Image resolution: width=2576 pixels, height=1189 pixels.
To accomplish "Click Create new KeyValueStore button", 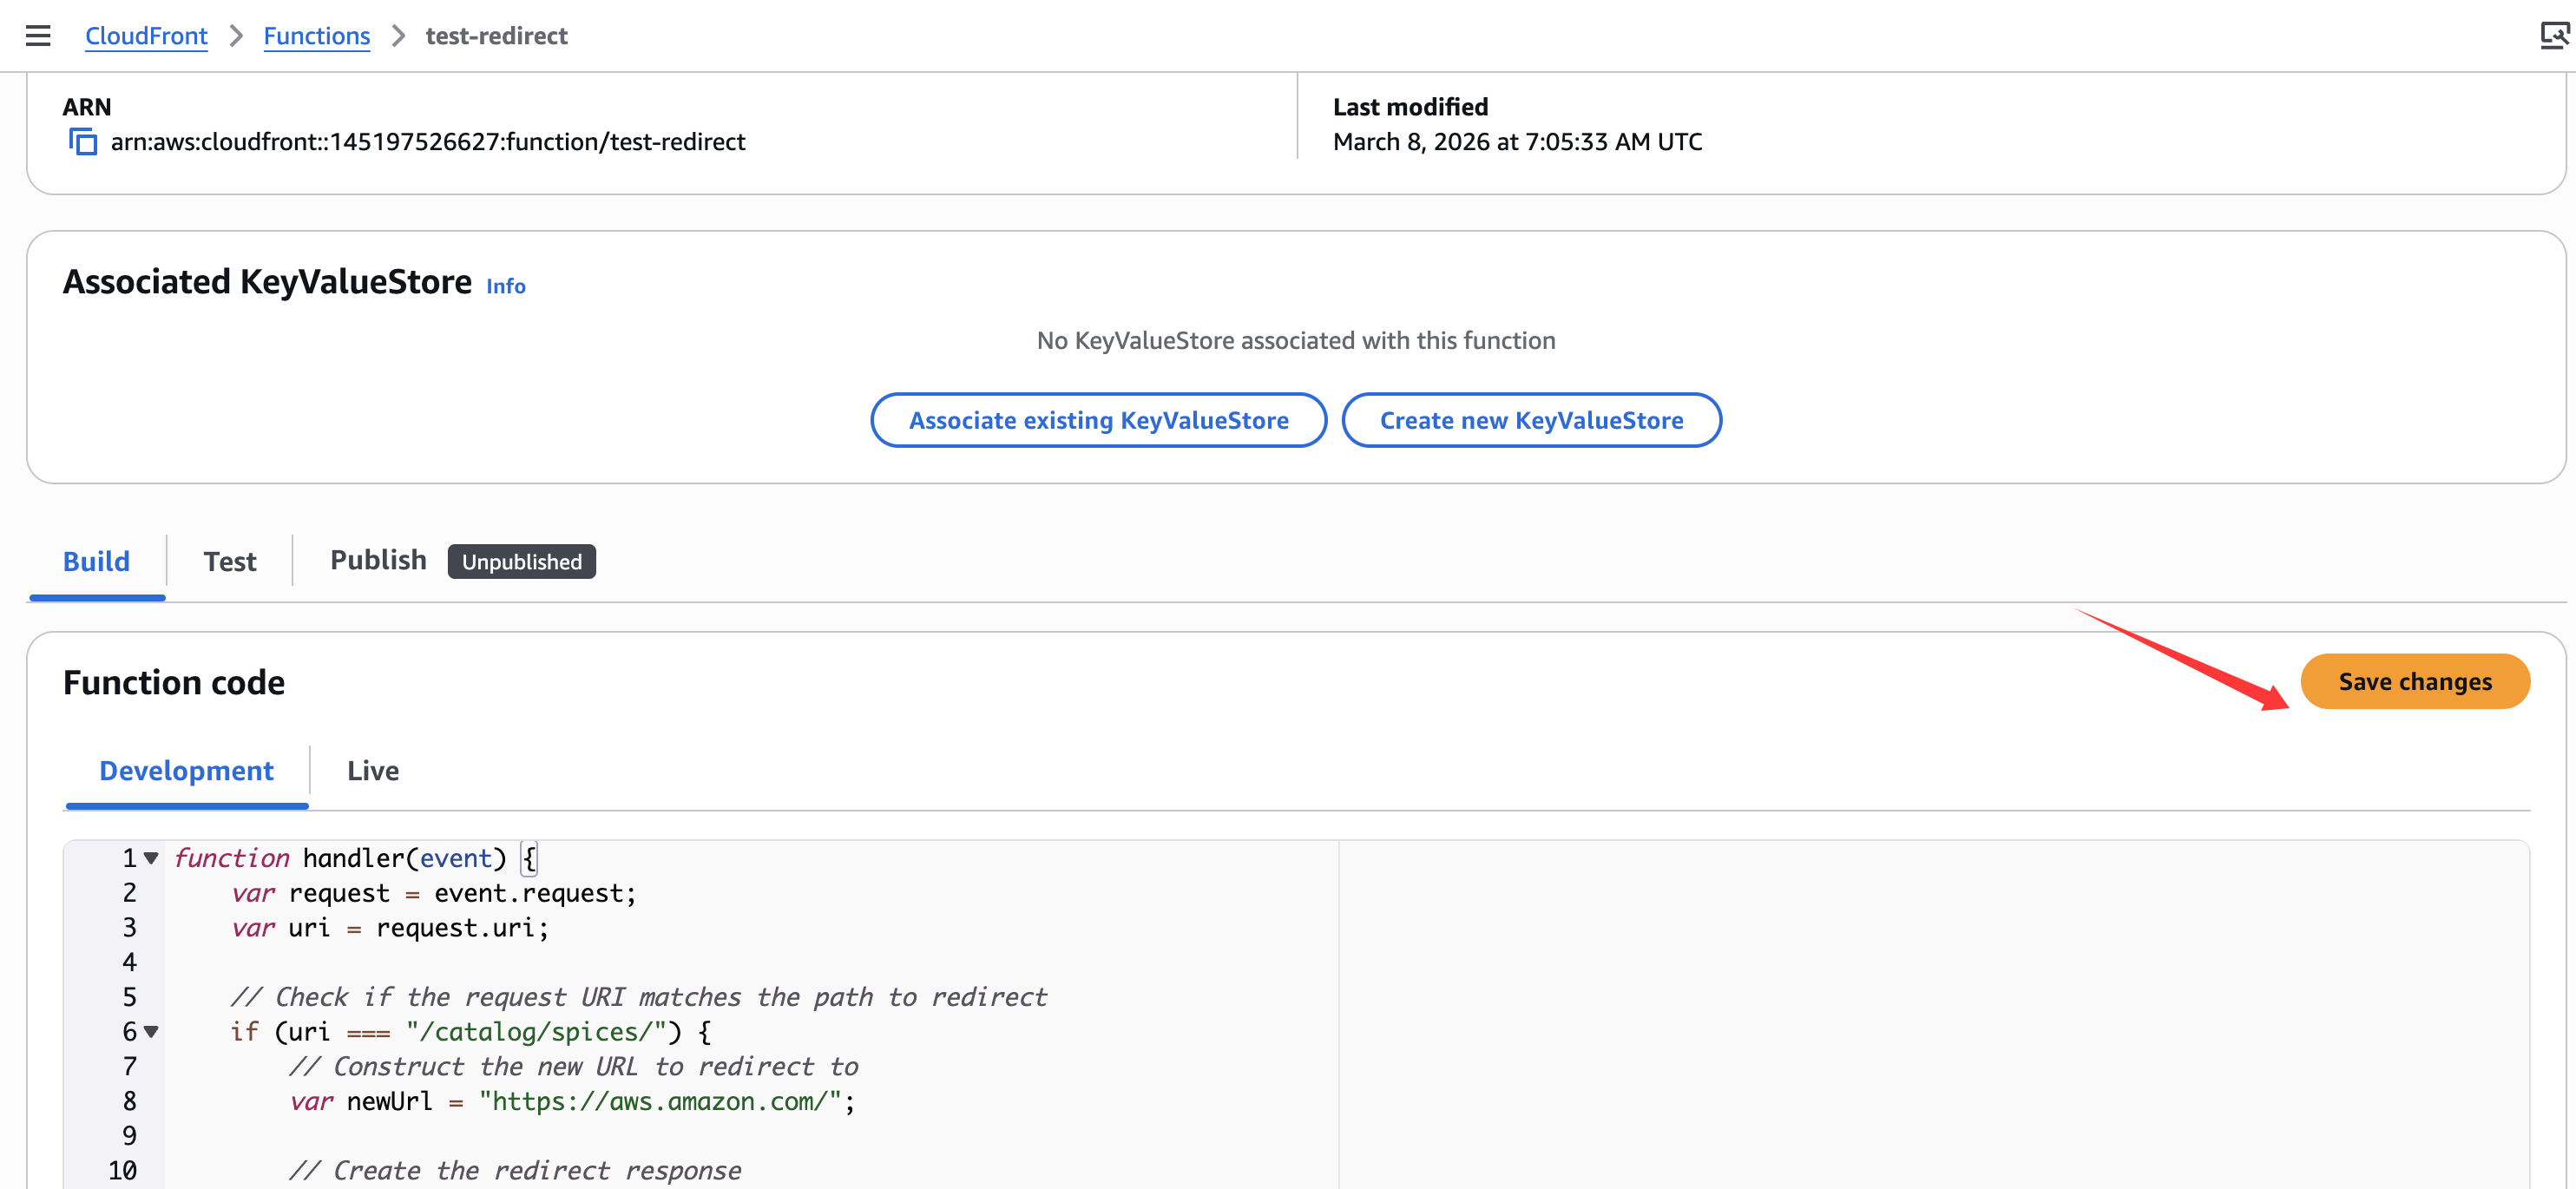I will coord(1530,420).
